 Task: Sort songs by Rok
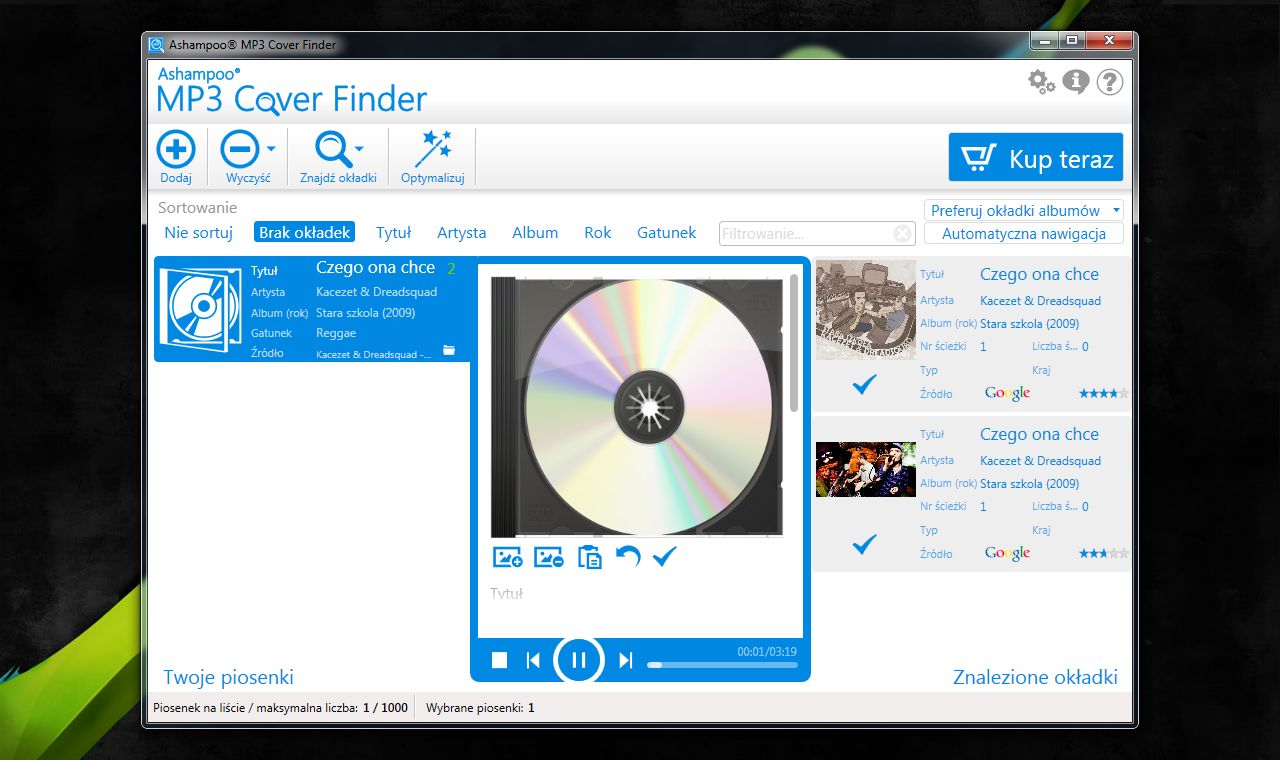click(x=598, y=232)
